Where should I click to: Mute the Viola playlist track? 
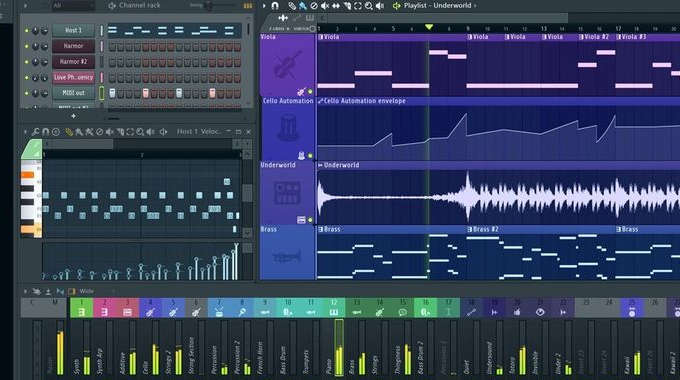(310, 92)
